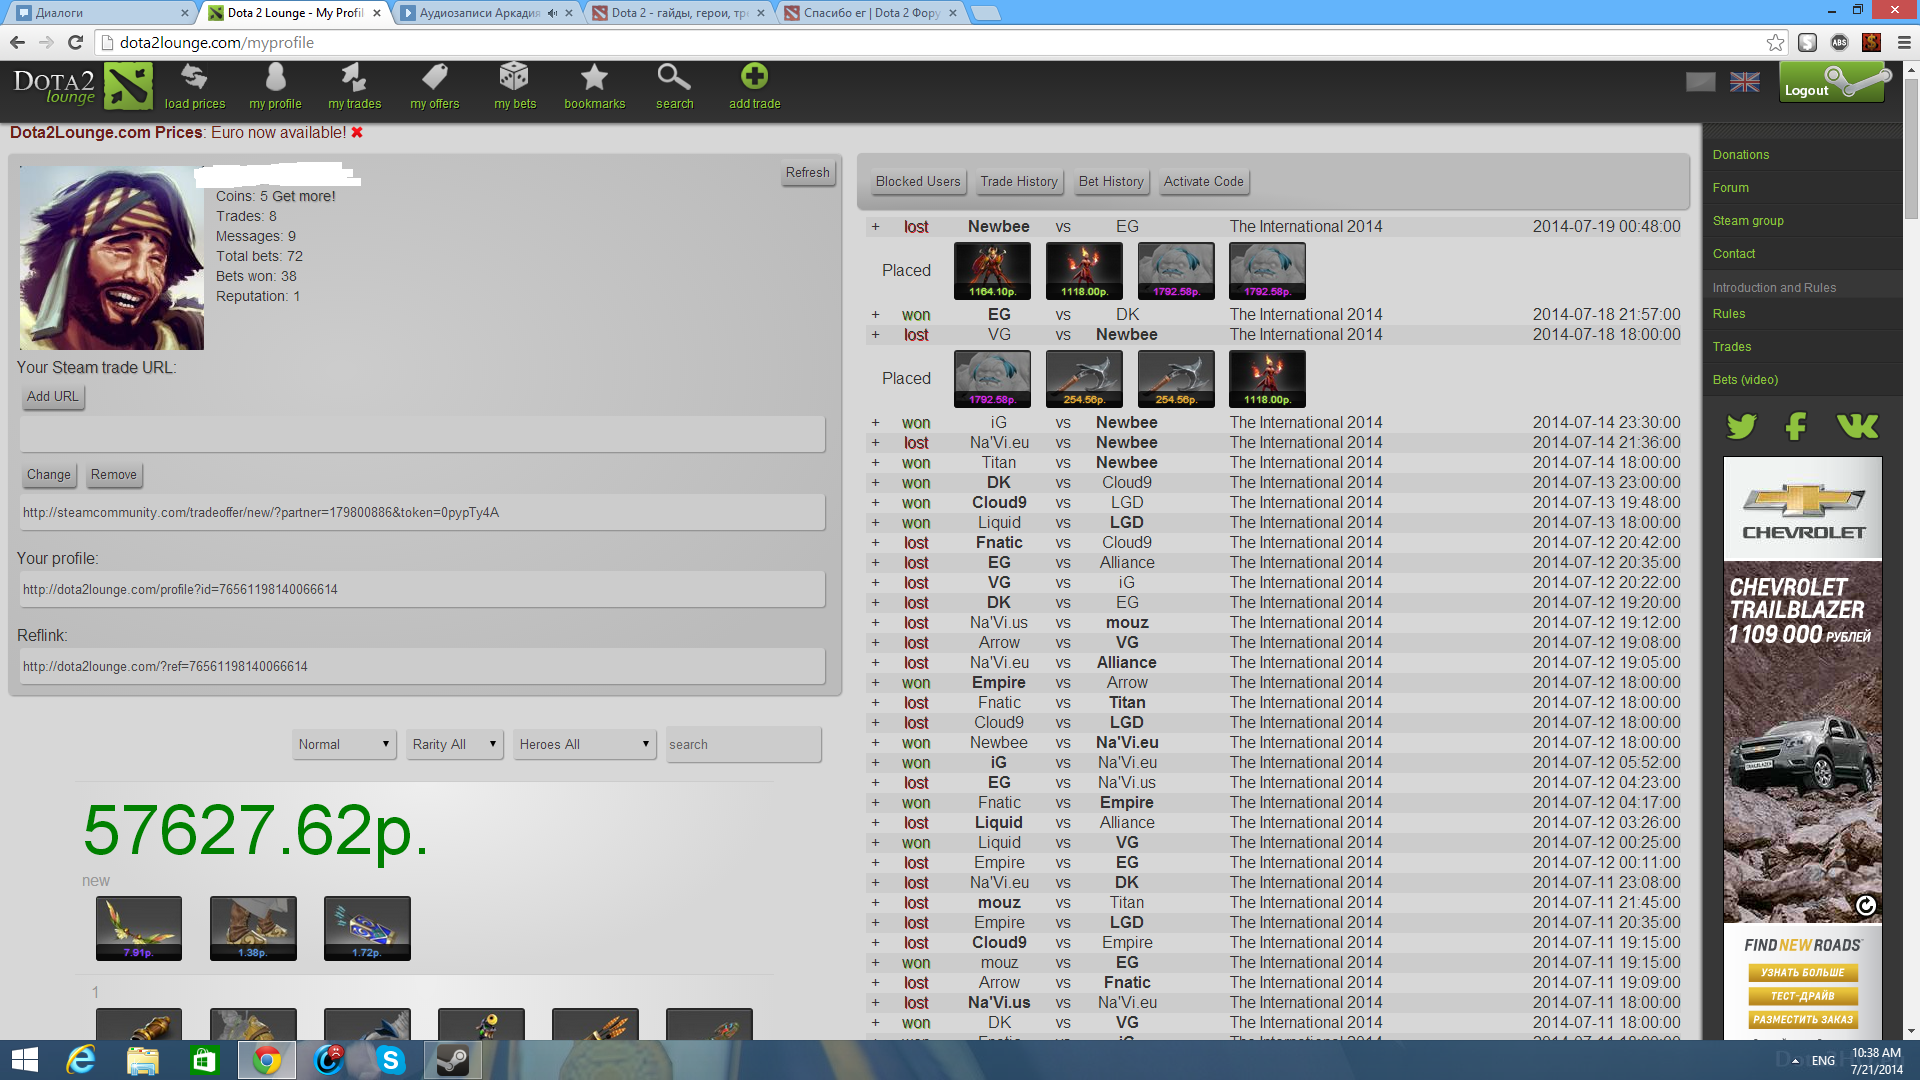Select the 7.91p. new inventory item
Viewport: 1920px width, 1080px height.
[138, 928]
